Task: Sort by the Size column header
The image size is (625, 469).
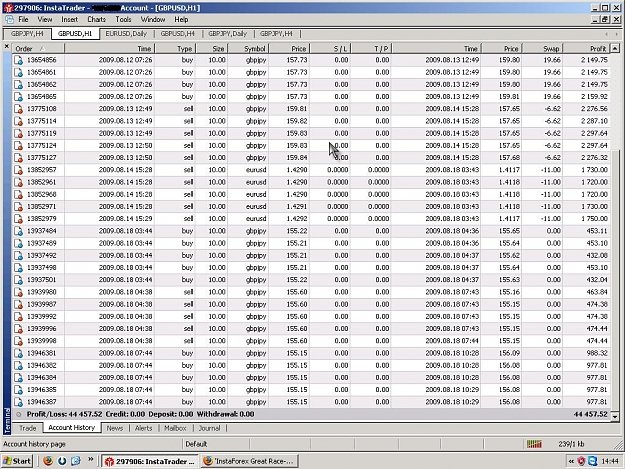Action: tap(212, 49)
